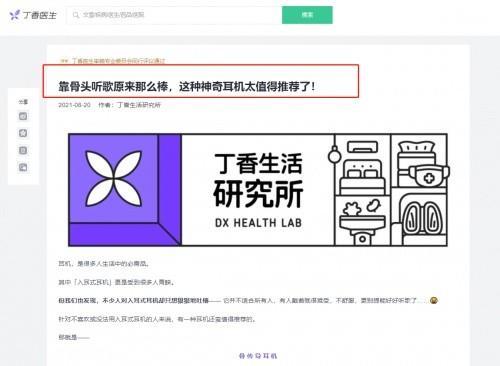The height and width of the screenshot is (366, 500).
Task: Click the bottom share icon in sidebar
Action: (23, 167)
